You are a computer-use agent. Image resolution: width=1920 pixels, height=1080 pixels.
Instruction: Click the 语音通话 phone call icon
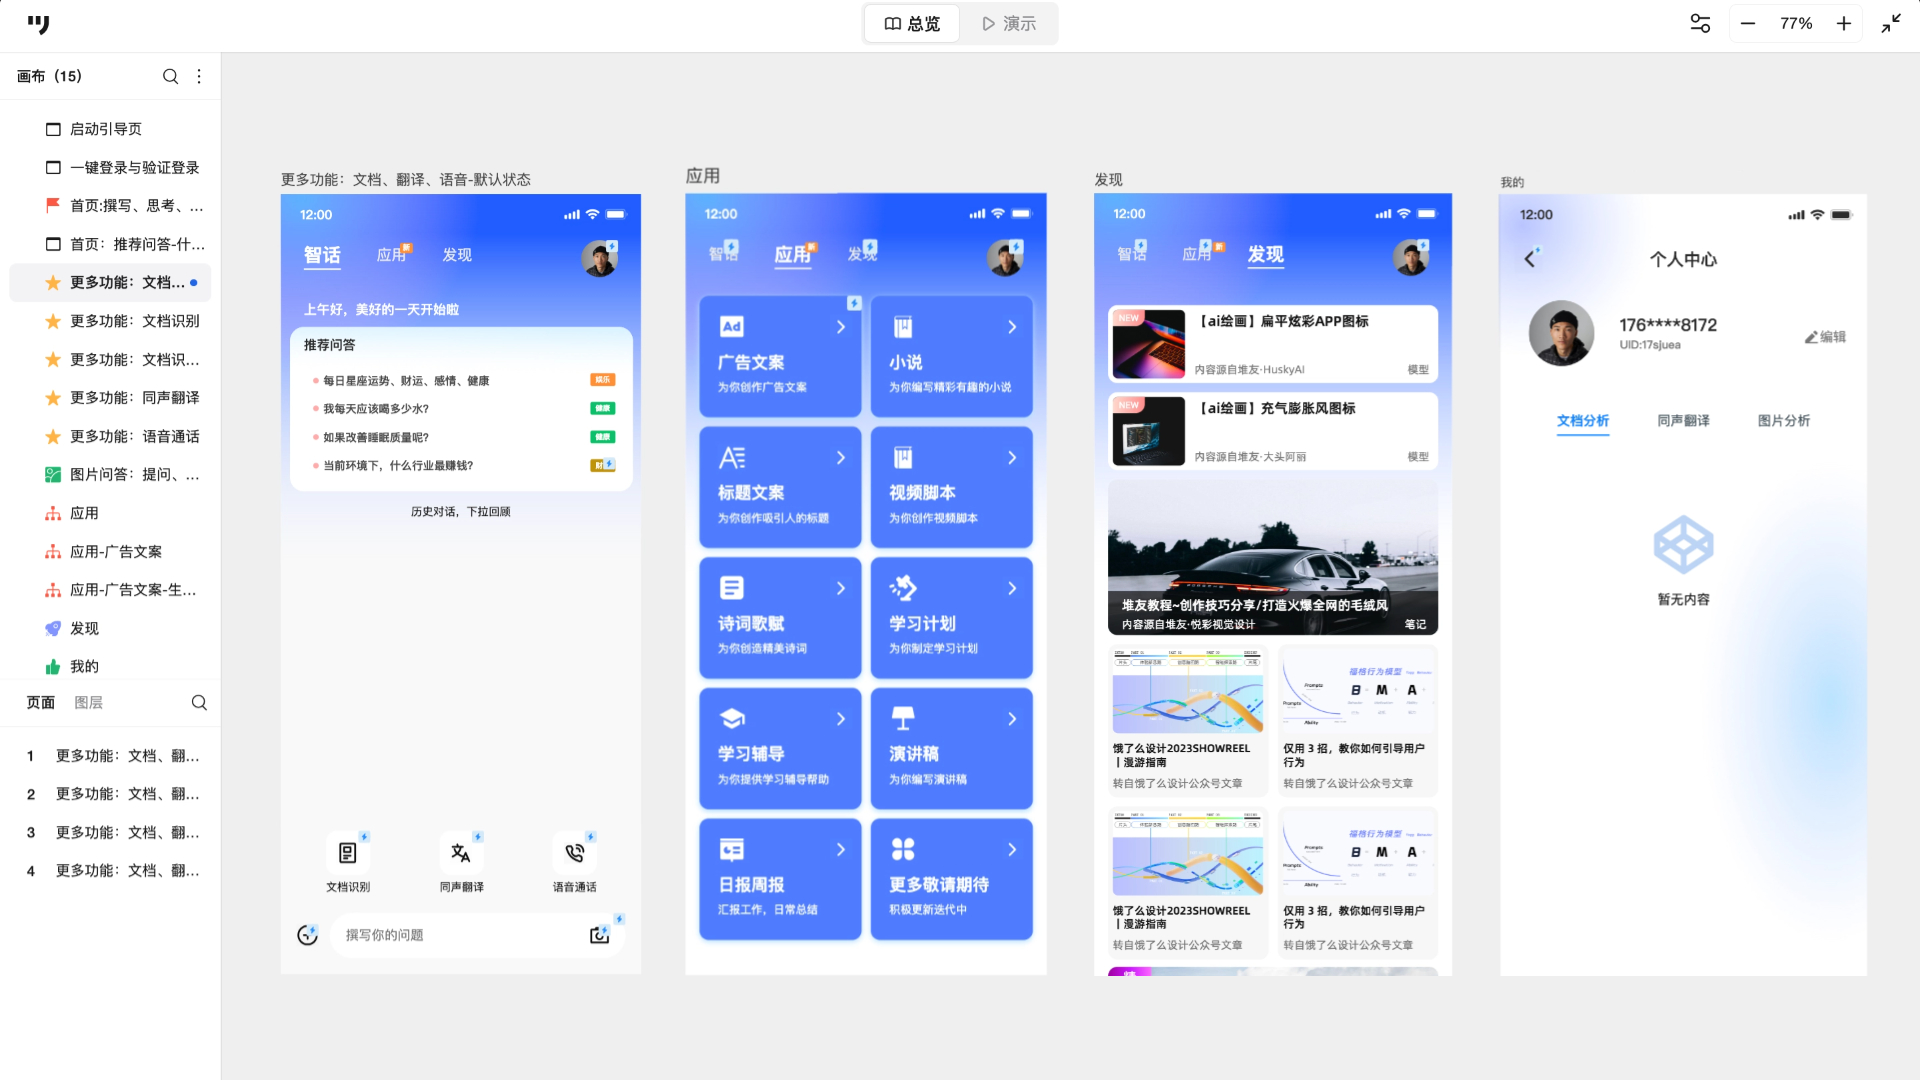click(x=574, y=853)
